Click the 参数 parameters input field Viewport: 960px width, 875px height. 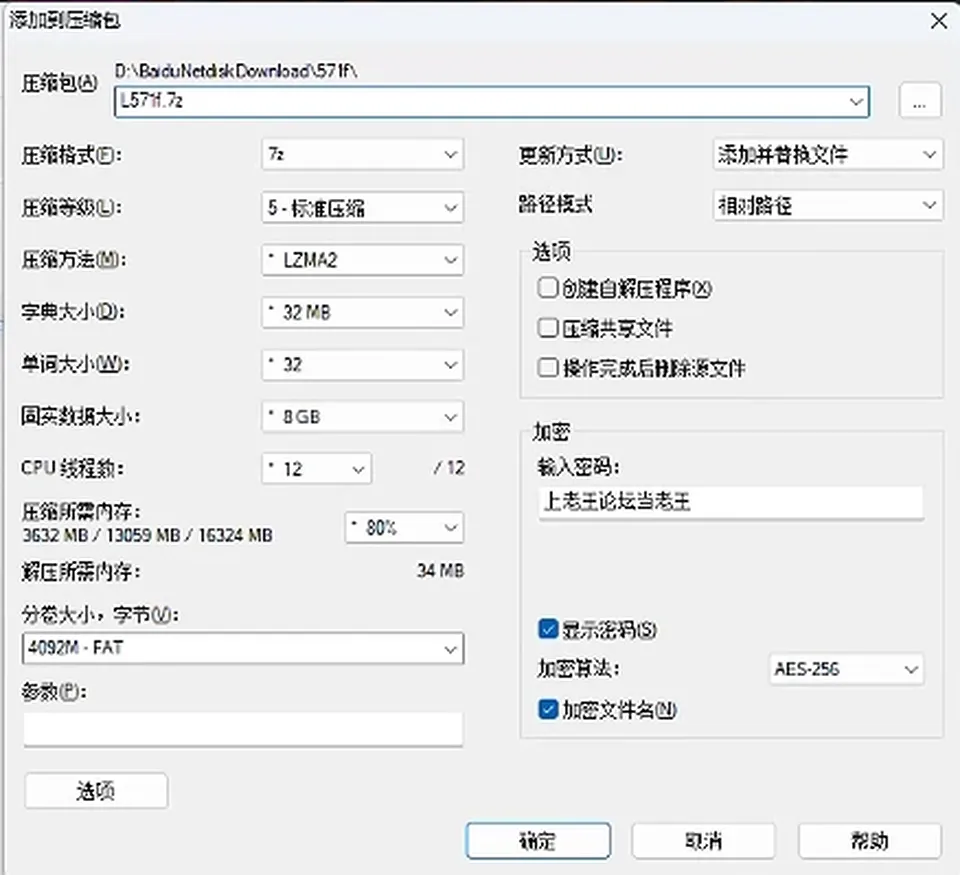click(243, 728)
